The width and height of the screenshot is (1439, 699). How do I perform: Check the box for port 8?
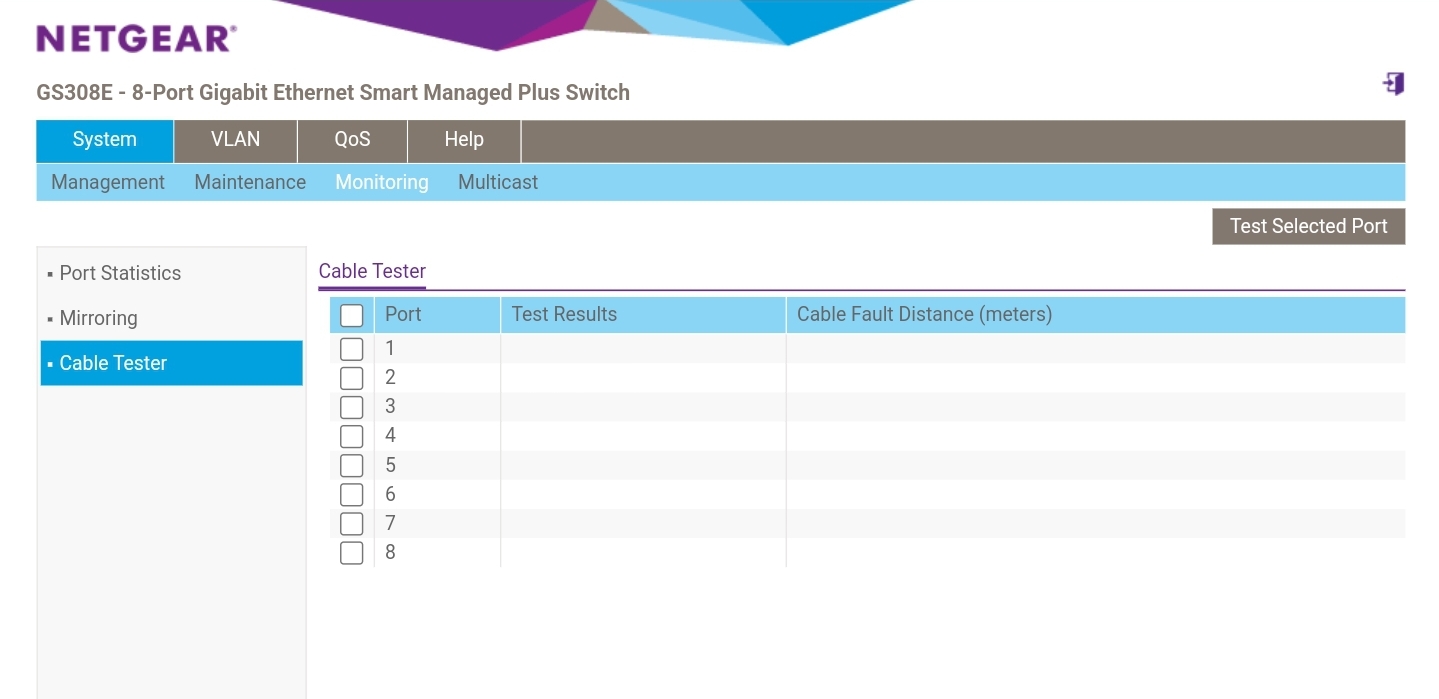[x=352, y=552]
